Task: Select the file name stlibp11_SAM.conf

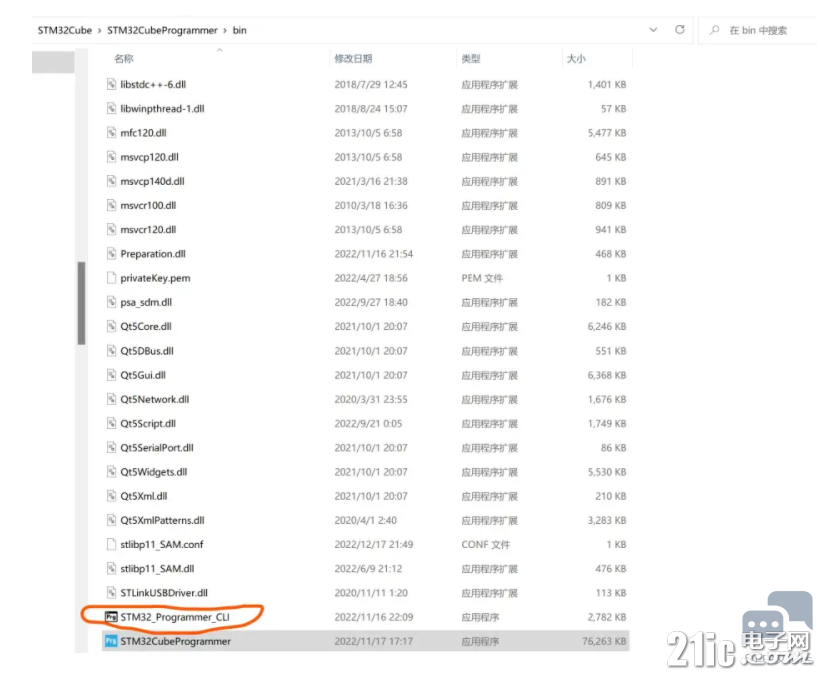Action: 162,544
